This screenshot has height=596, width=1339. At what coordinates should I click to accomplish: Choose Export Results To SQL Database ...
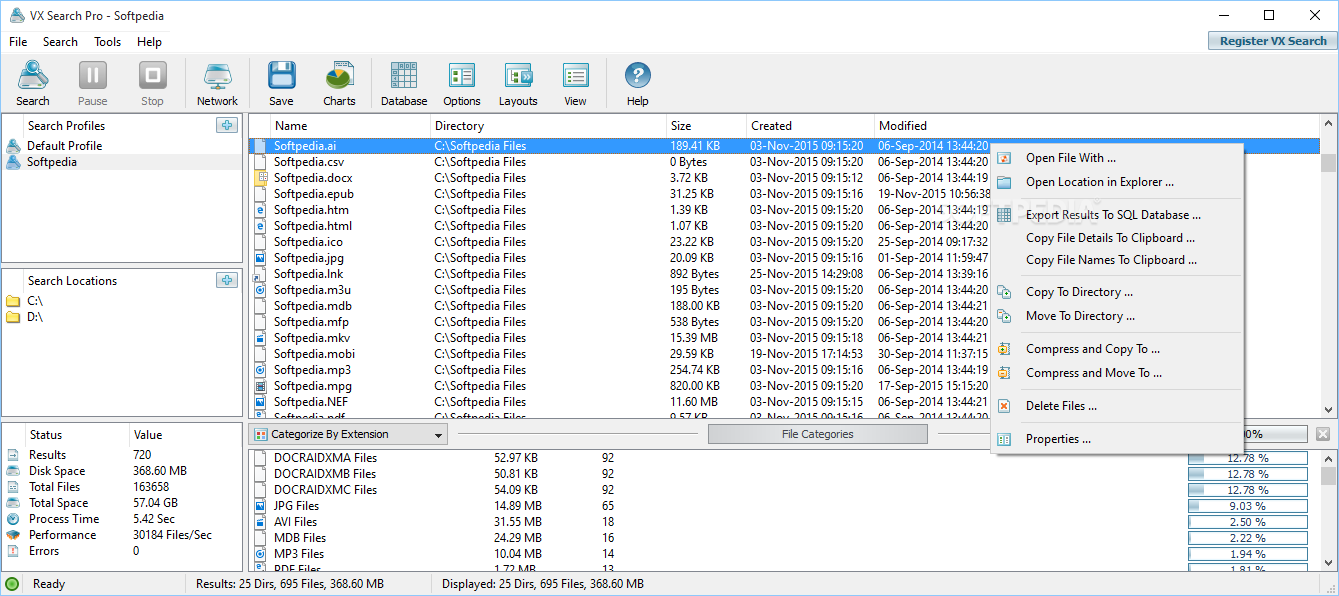coord(1117,215)
